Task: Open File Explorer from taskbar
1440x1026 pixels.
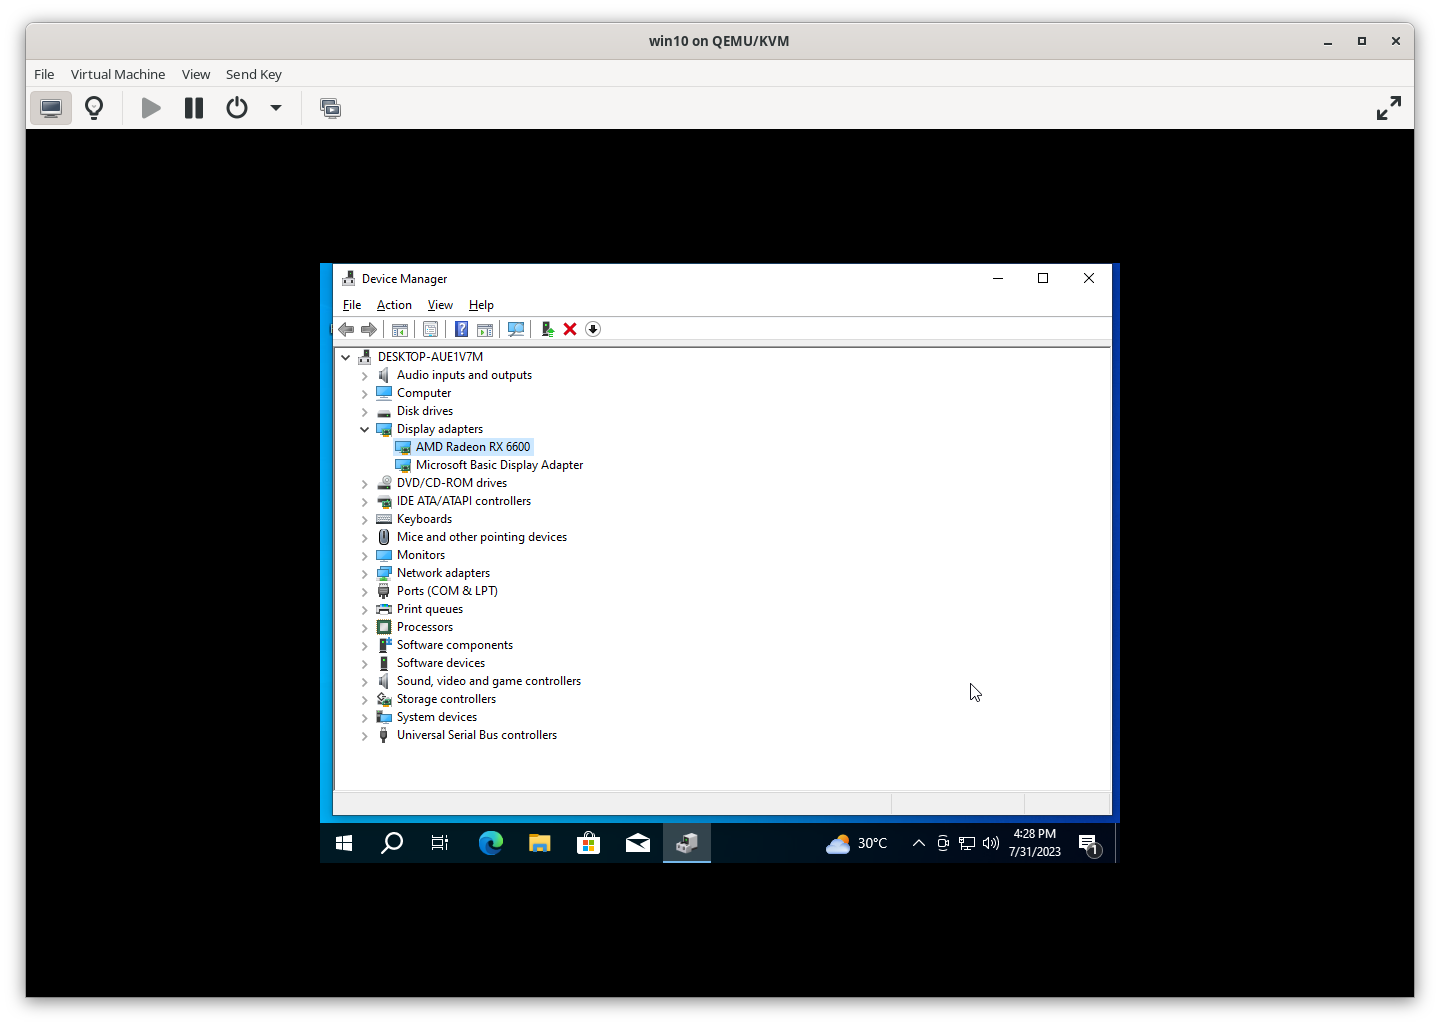Action: [540, 843]
